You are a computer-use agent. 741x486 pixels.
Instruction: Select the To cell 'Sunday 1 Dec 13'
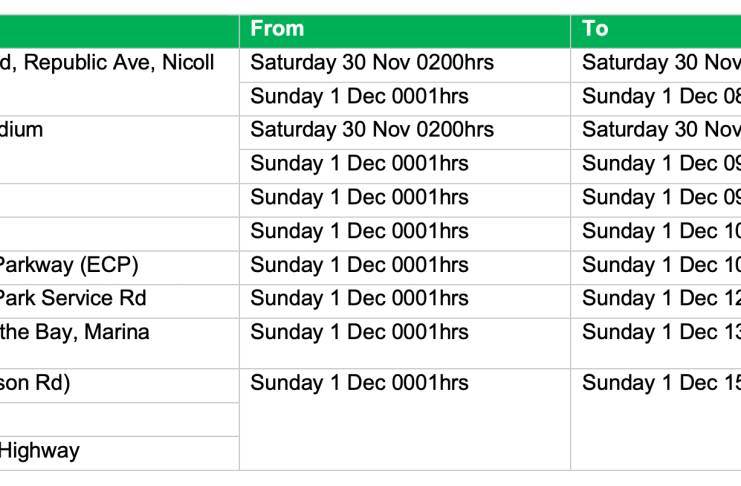(x=660, y=332)
